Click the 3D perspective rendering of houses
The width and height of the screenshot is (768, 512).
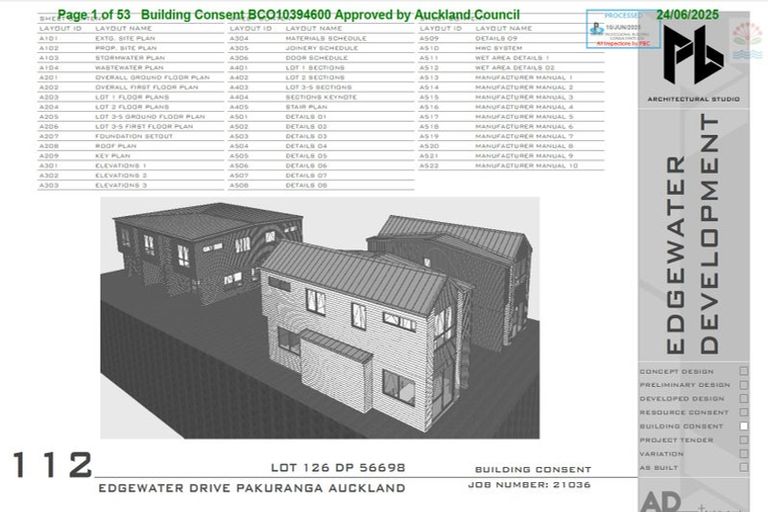click(320, 317)
